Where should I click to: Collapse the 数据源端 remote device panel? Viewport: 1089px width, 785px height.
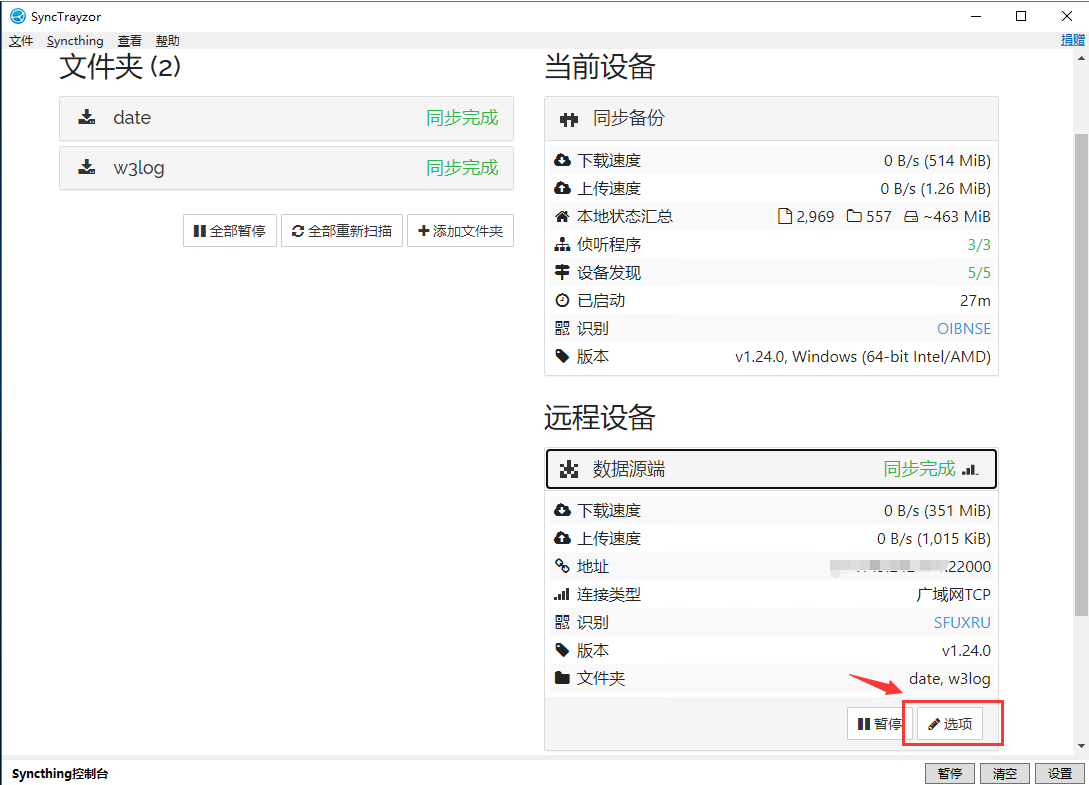770,469
